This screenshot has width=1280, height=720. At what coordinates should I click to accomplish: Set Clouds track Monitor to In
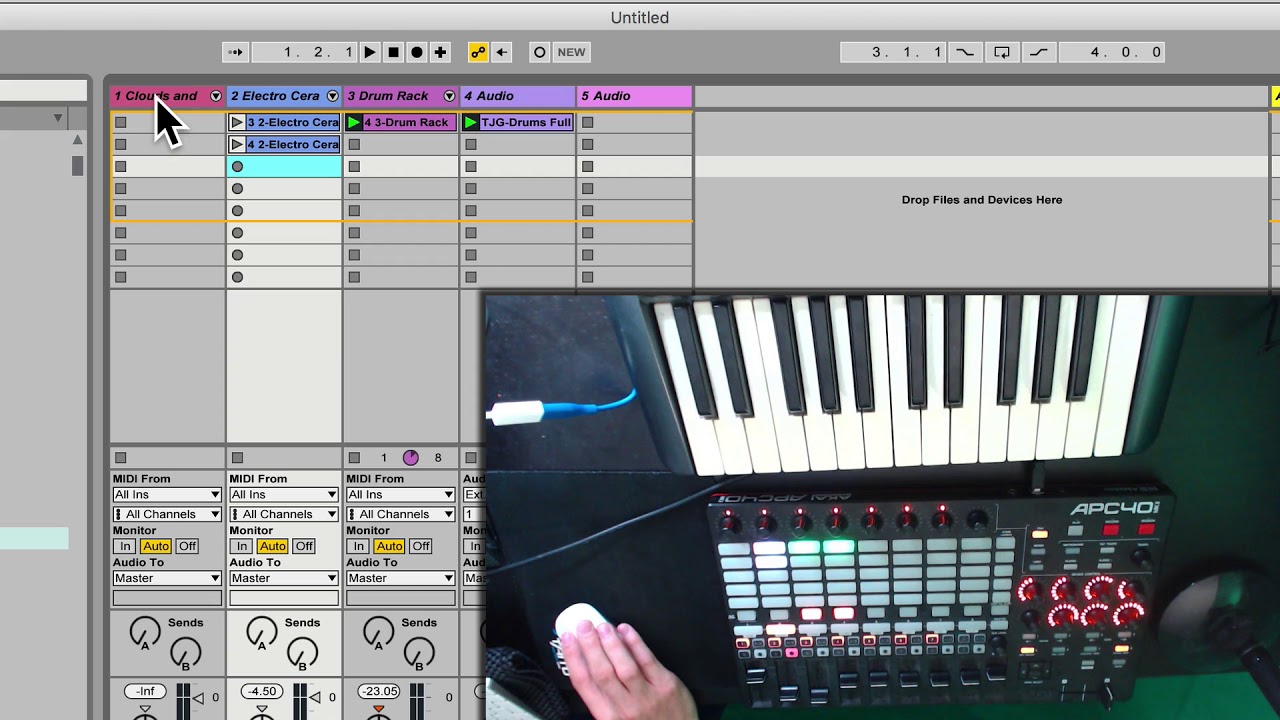[125, 546]
